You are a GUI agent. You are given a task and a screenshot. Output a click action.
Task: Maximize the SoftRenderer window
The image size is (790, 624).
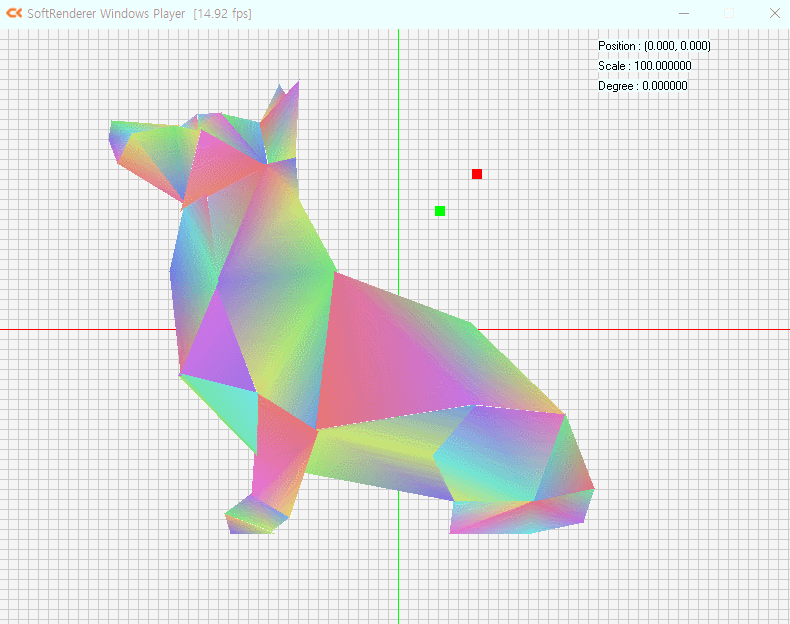click(x=729, y=13)
